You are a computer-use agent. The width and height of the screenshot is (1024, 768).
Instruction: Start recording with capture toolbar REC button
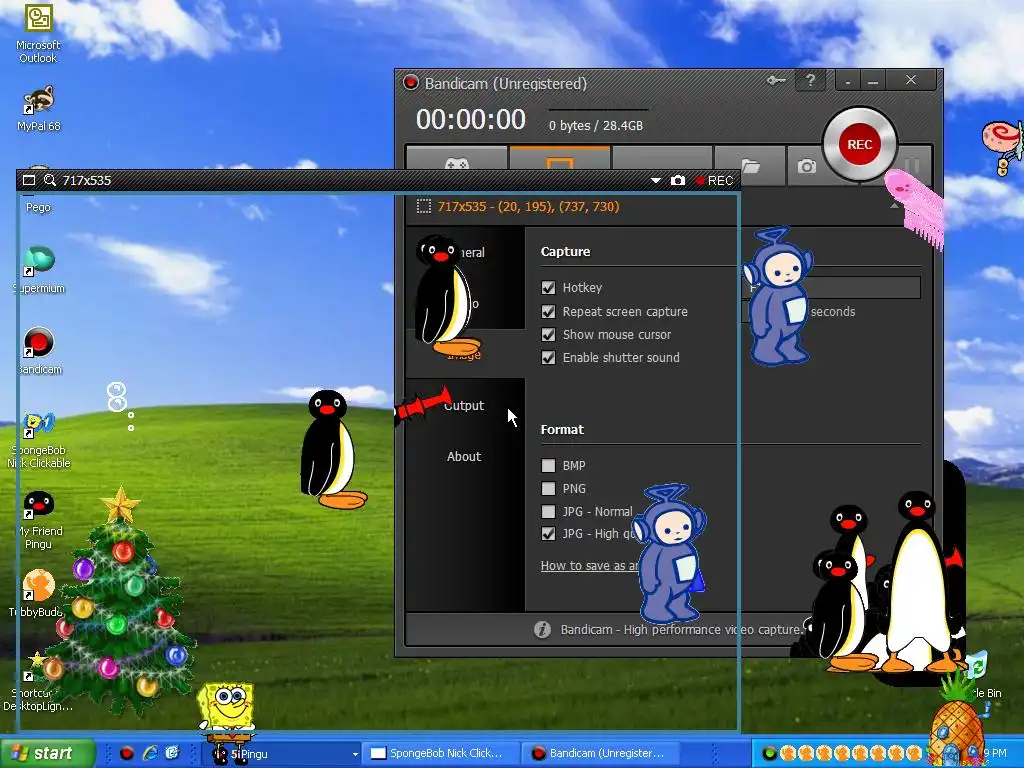point(714,180)
